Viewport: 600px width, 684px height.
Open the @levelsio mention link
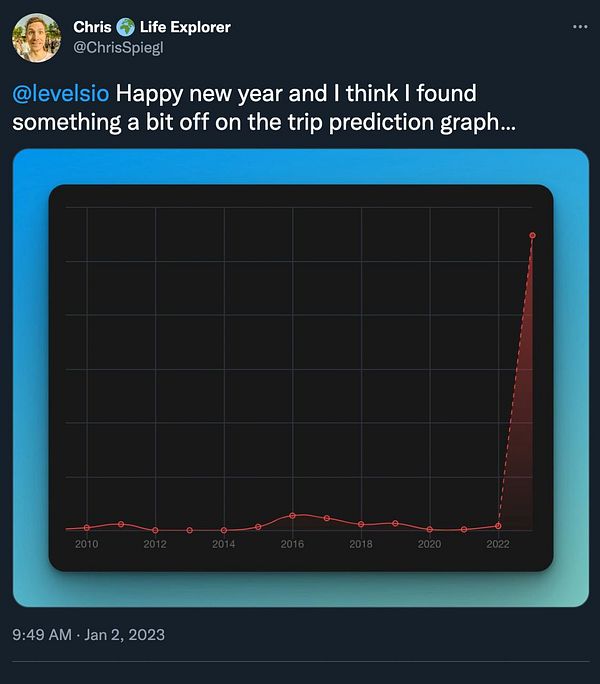pos(61,94)
